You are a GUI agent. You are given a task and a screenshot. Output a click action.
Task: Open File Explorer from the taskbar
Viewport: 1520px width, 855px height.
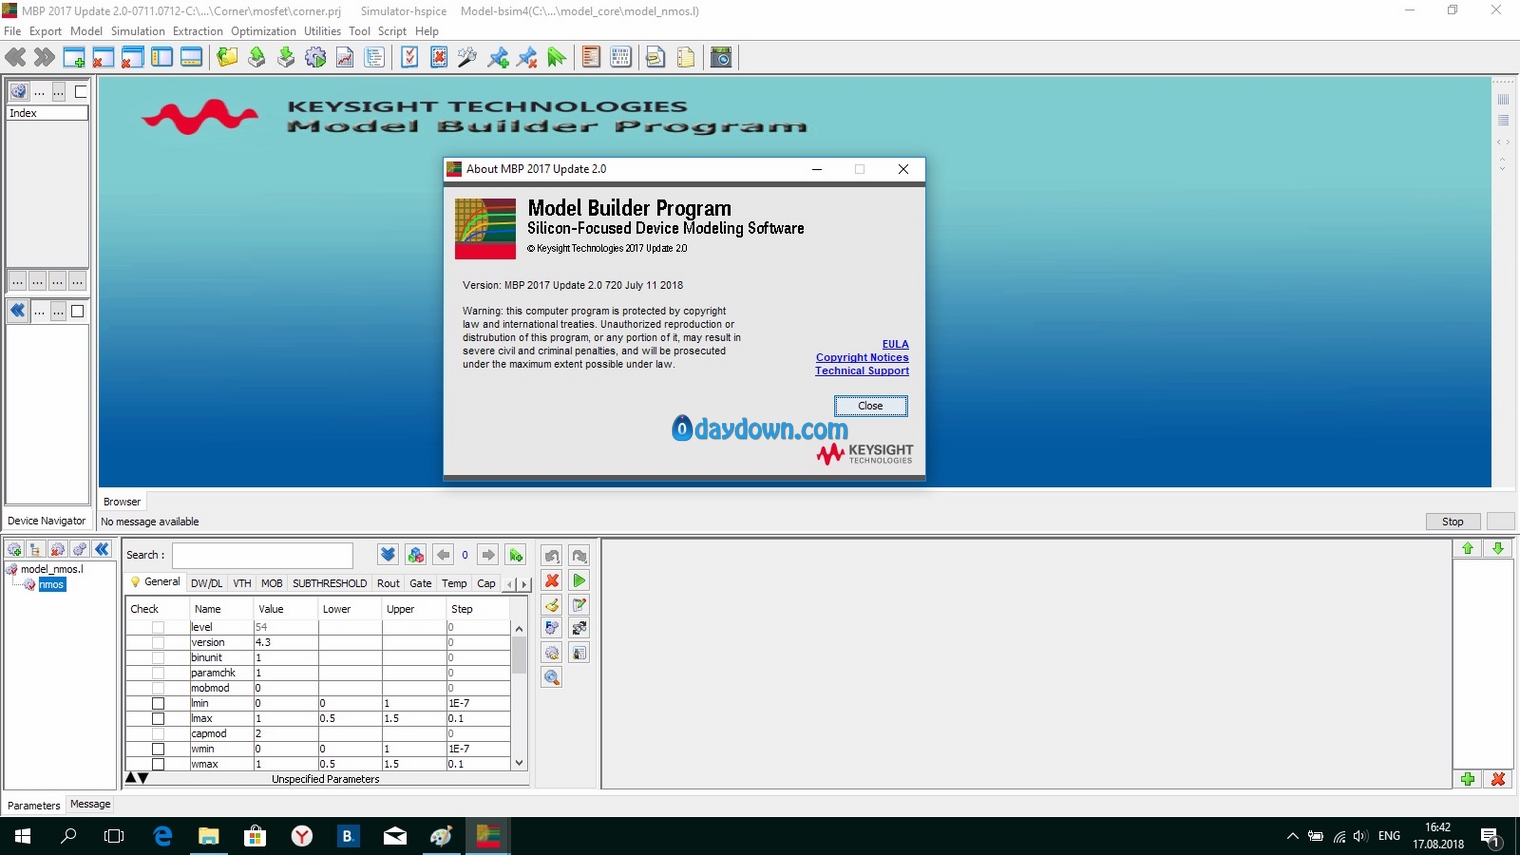[208, 836]
